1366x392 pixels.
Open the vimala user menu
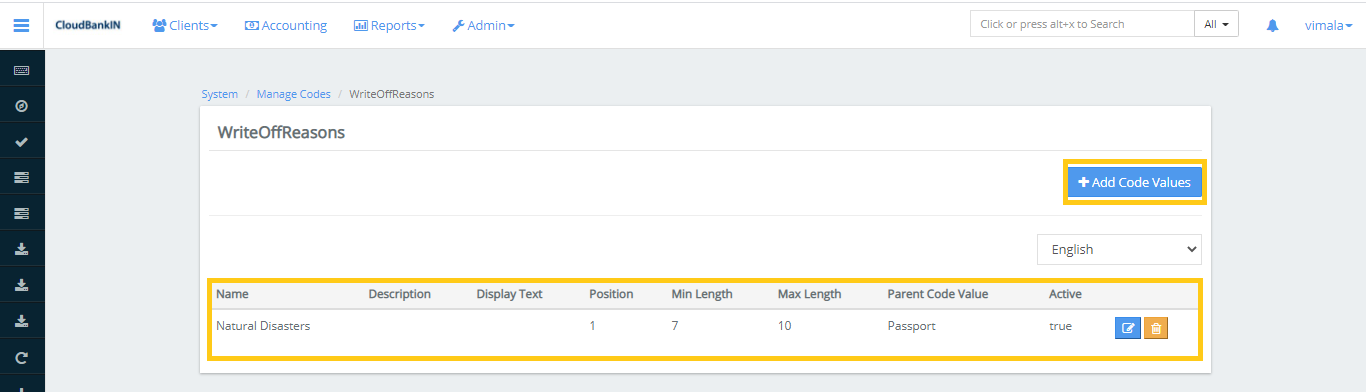pyautogui.click(x=1328, y=26)
